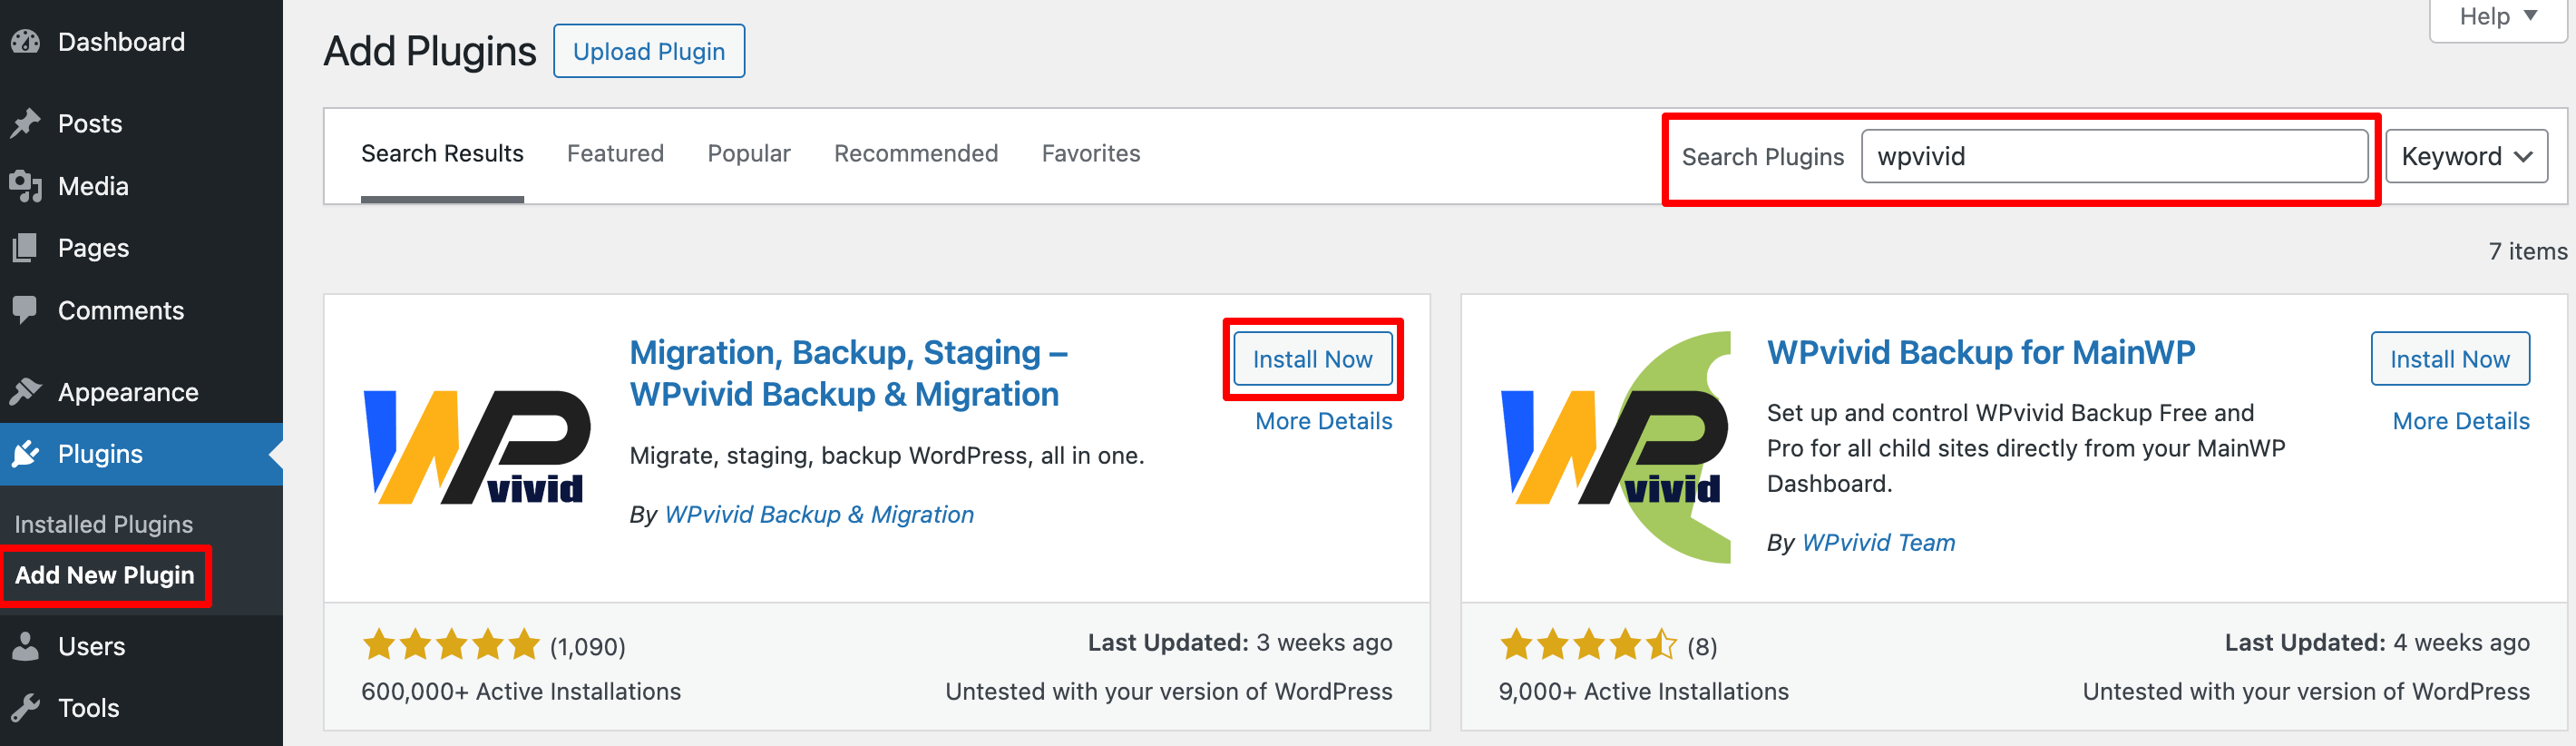Install WPvivid Backup for MainWP plugin
The width and height of the screenshot is (2576, 746).
(x=2450, y=359)
